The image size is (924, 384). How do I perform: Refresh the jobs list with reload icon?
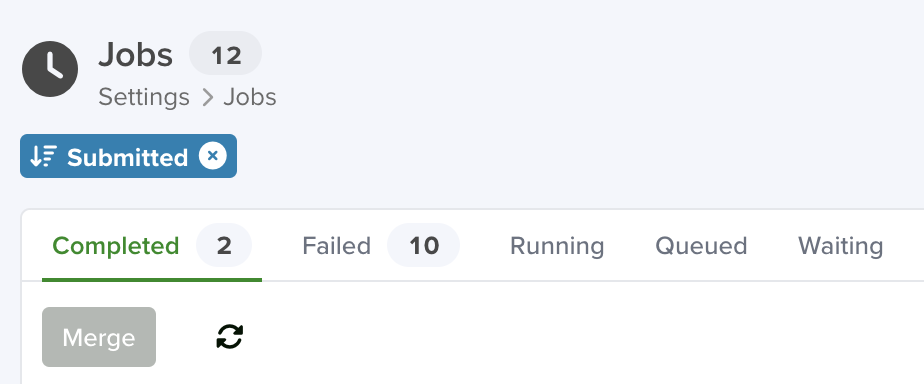click(230, 337)
